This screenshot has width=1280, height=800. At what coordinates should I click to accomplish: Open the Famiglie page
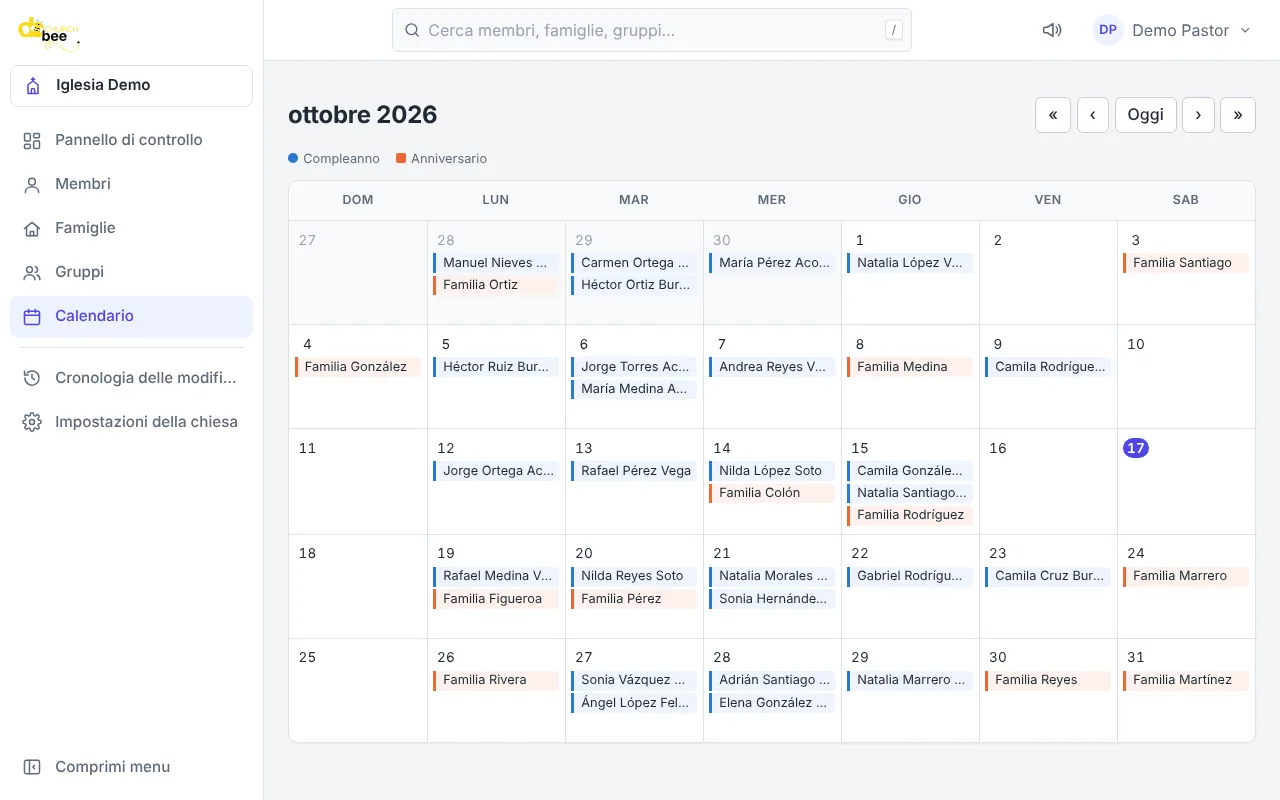pos(131,228)
